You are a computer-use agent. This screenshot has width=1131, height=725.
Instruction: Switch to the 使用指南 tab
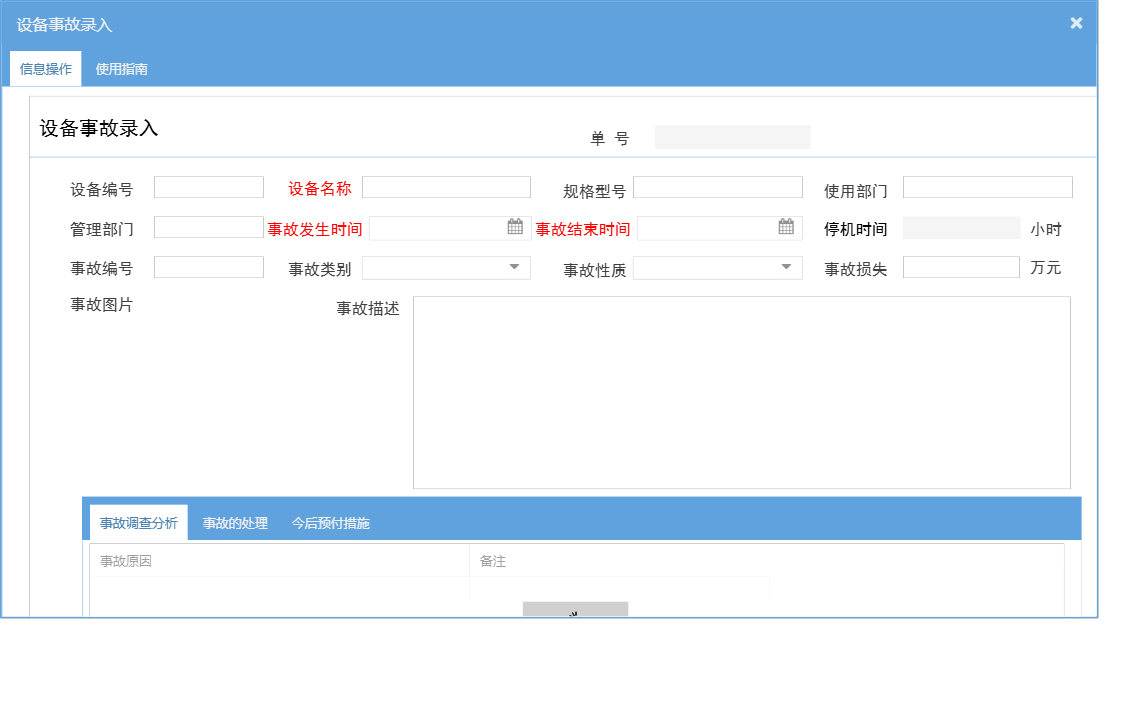click(121, 69)
